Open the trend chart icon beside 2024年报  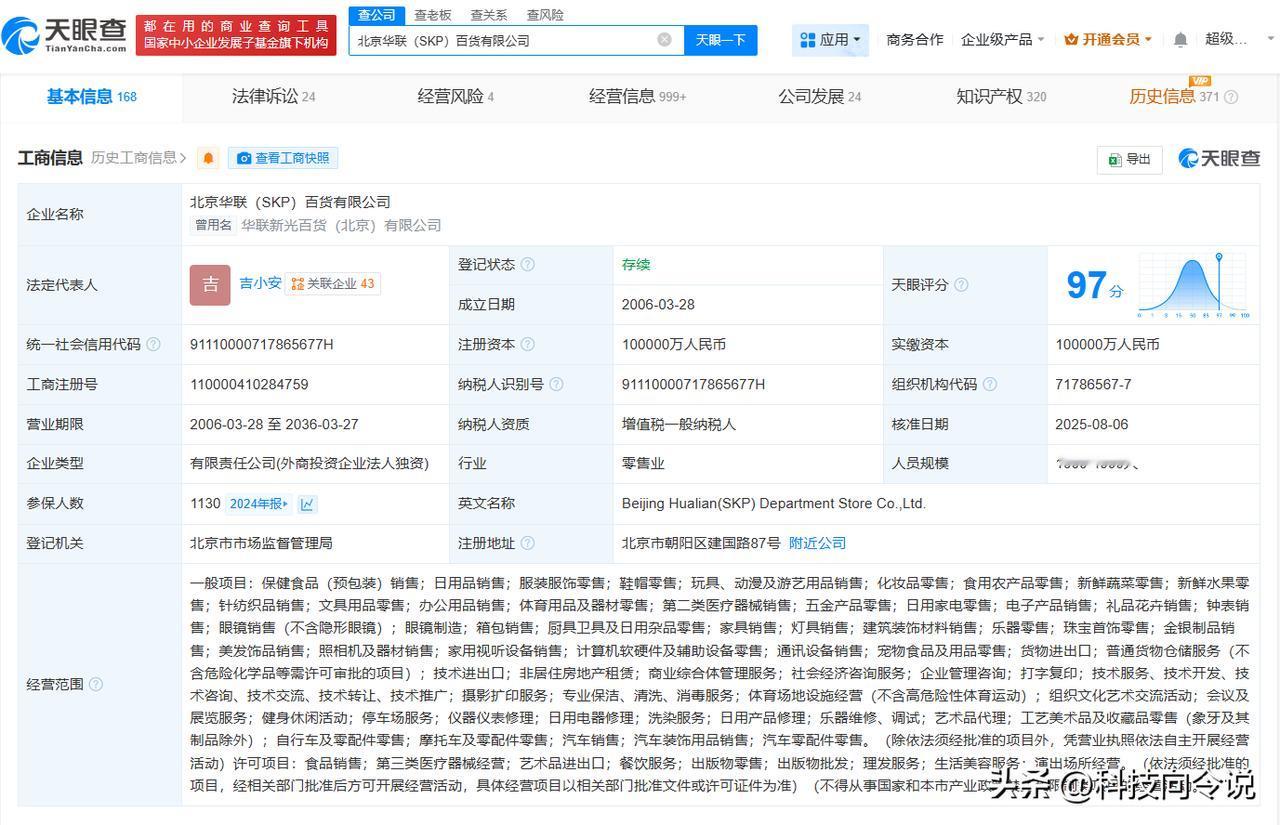[x=307, y=504]
